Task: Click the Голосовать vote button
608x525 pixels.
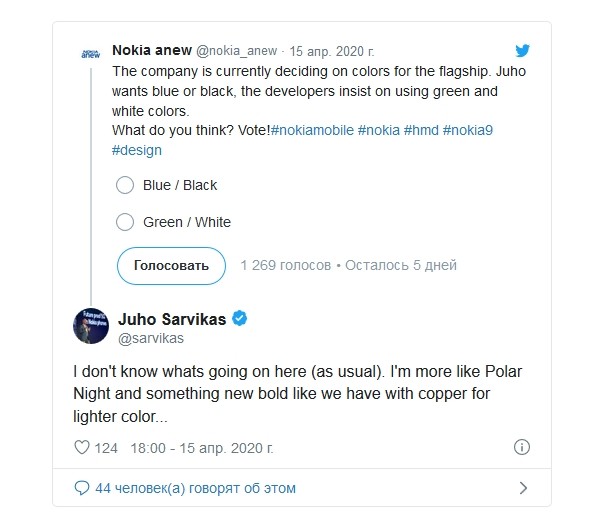Action: pyautogui.click(x=171, y=266)
